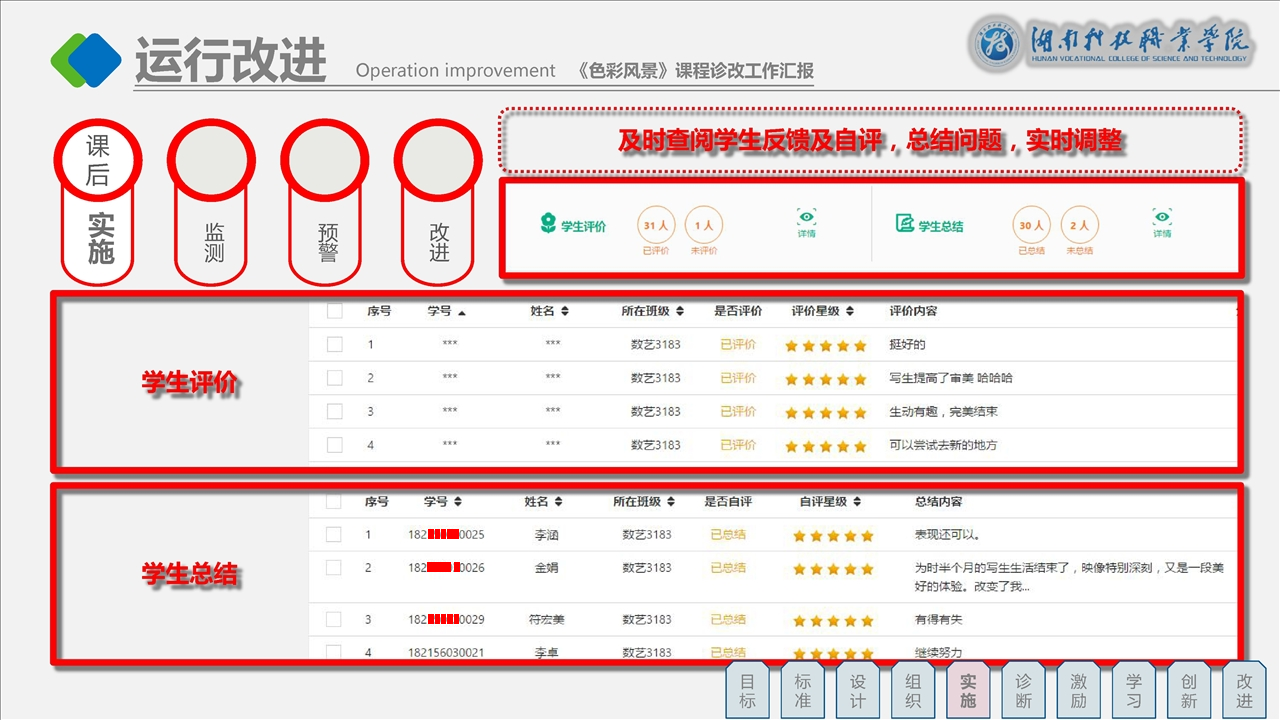Click the 30人 已总结 circle badge

tap(1032, 226)
